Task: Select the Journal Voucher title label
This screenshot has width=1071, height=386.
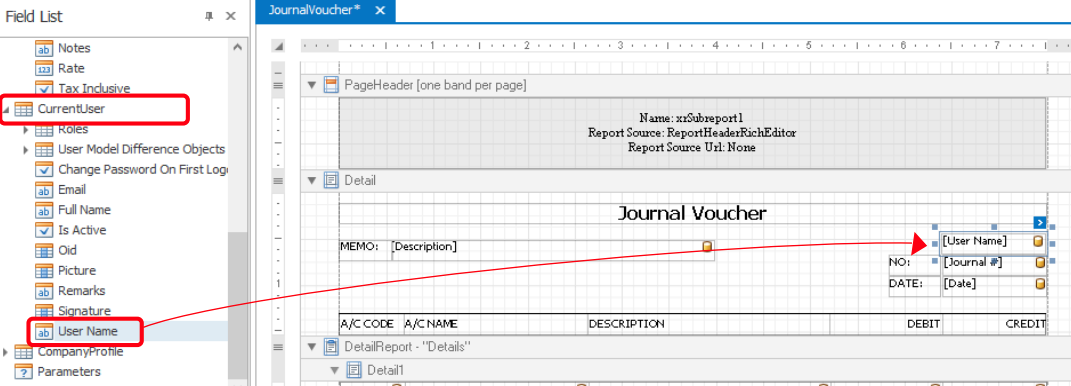Action: (x=692, y=213)
